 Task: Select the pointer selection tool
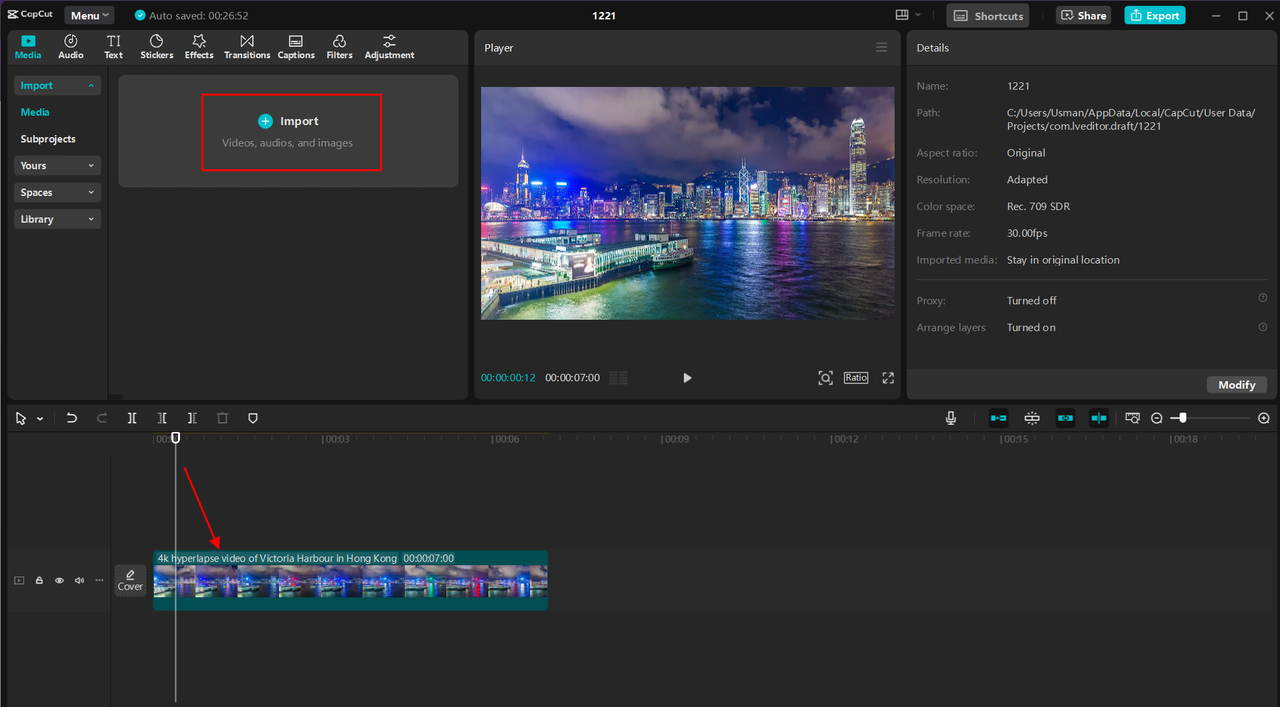click(x=22, y=418)
